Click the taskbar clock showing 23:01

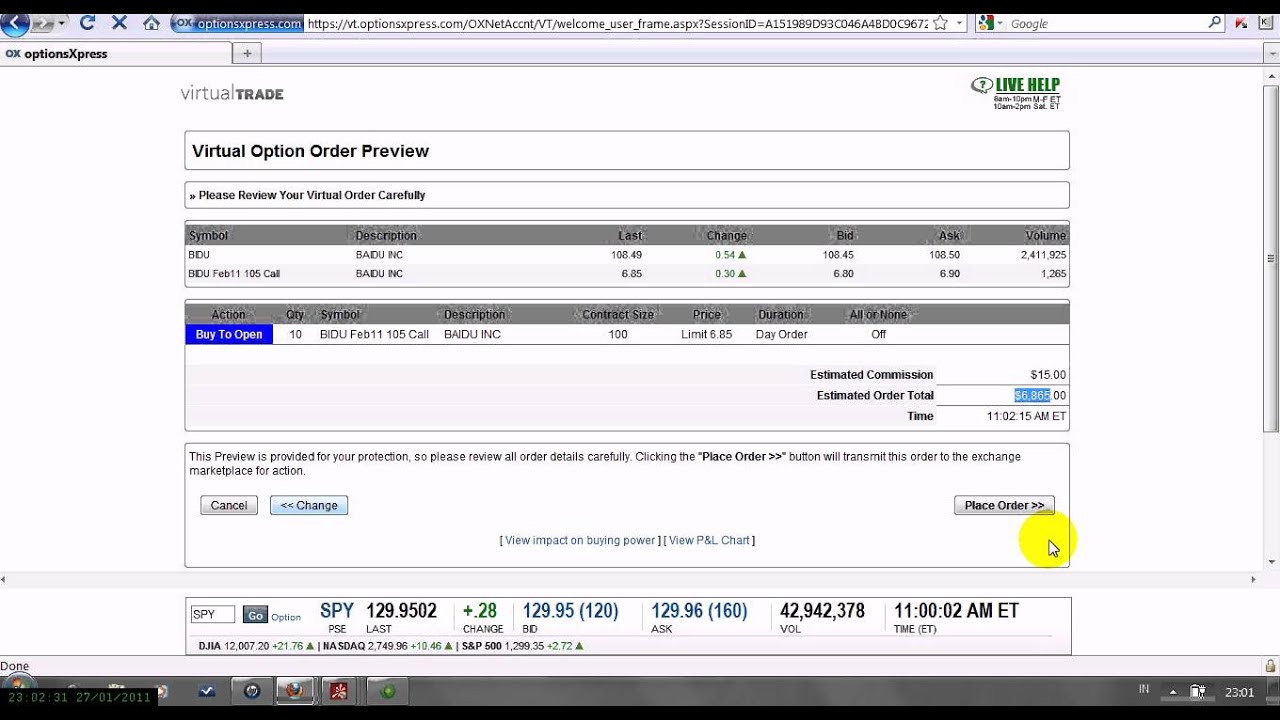1240,691
